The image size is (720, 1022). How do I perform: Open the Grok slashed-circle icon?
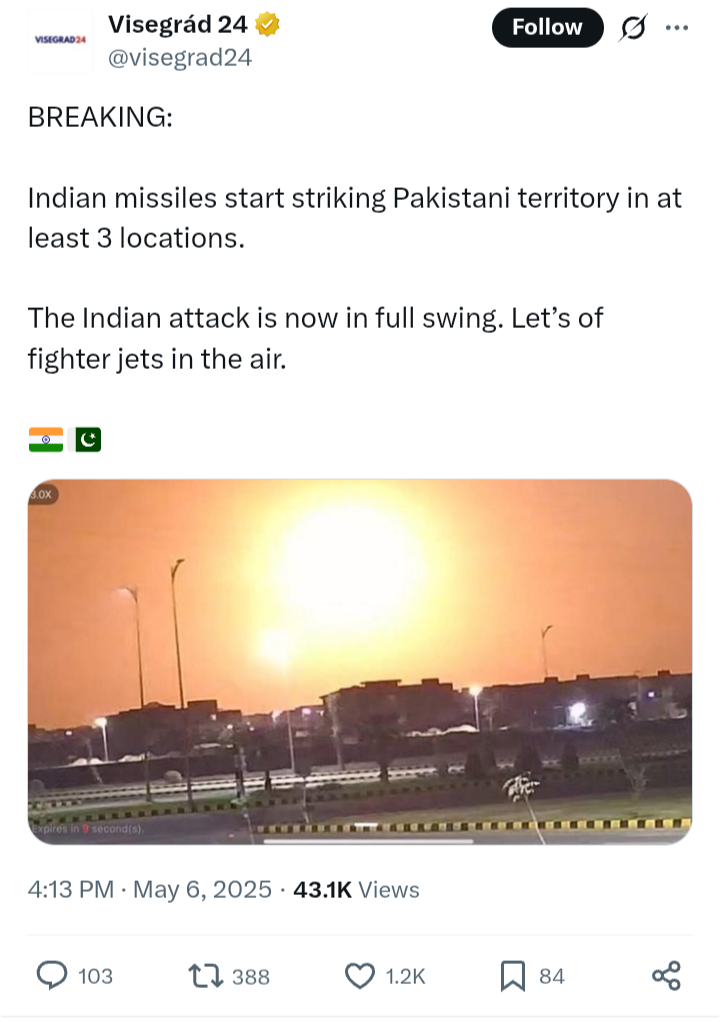pos(633,28)
